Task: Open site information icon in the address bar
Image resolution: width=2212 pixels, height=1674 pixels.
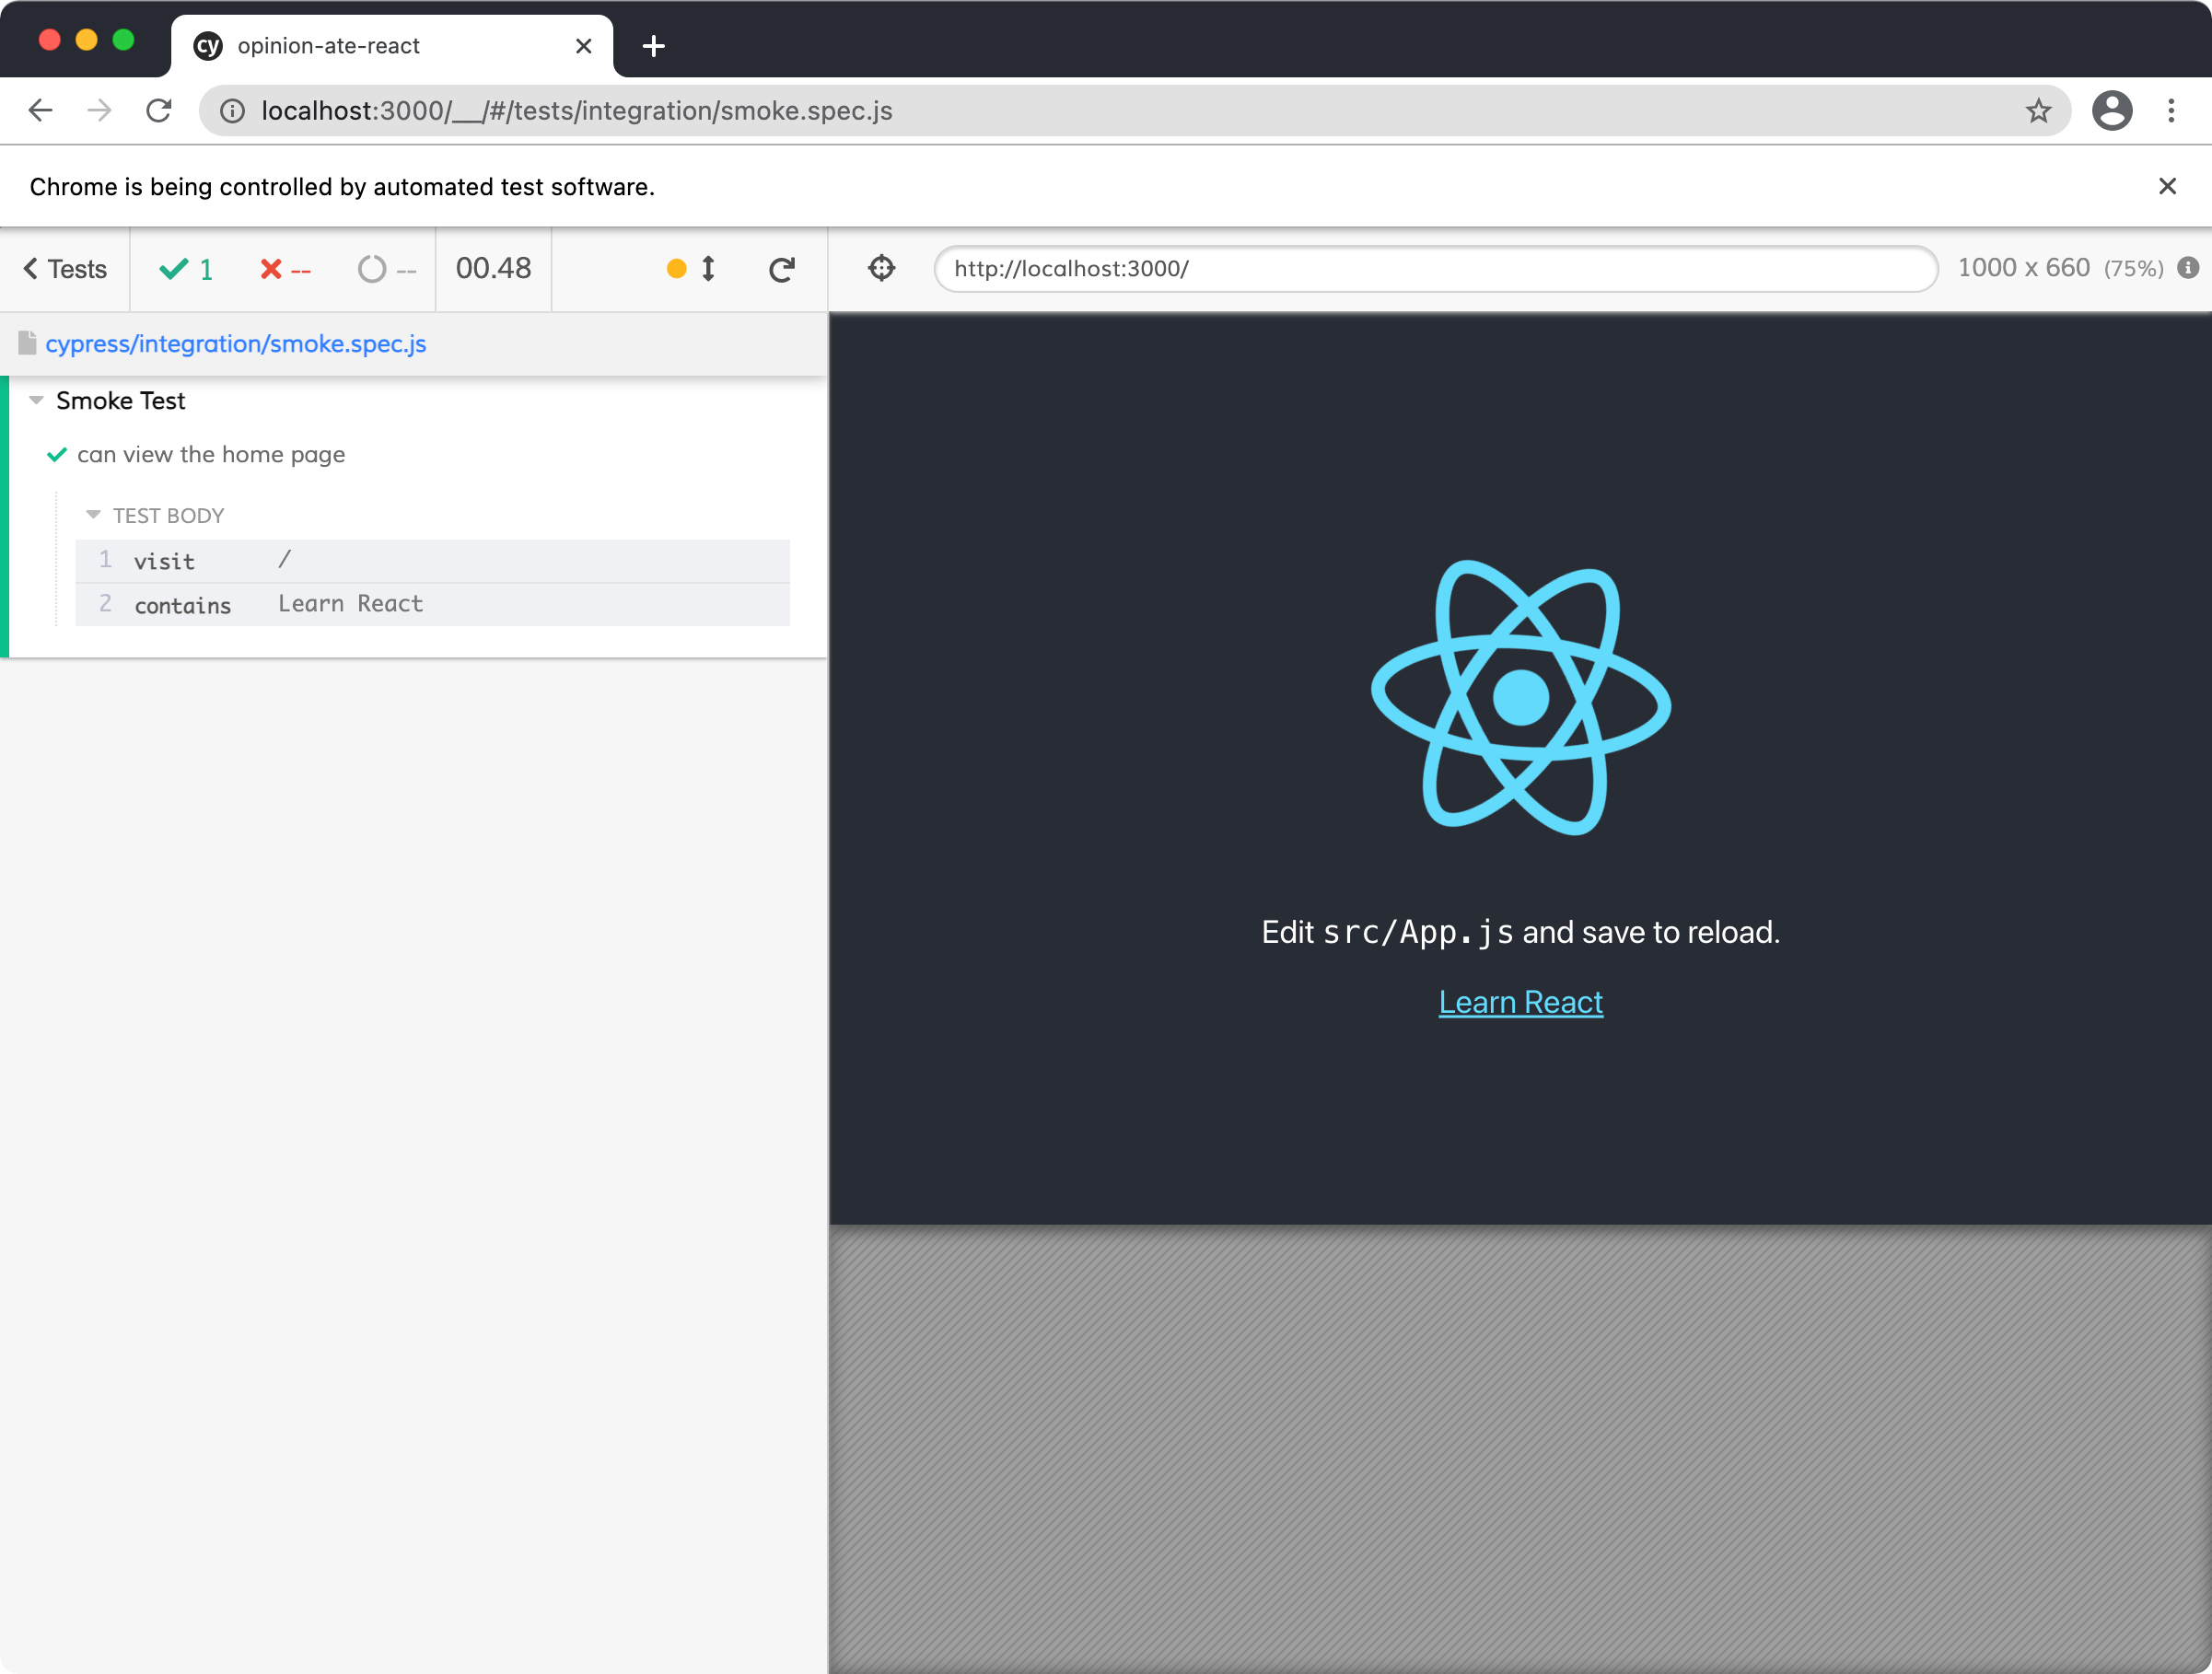Action: coord(232,111)
